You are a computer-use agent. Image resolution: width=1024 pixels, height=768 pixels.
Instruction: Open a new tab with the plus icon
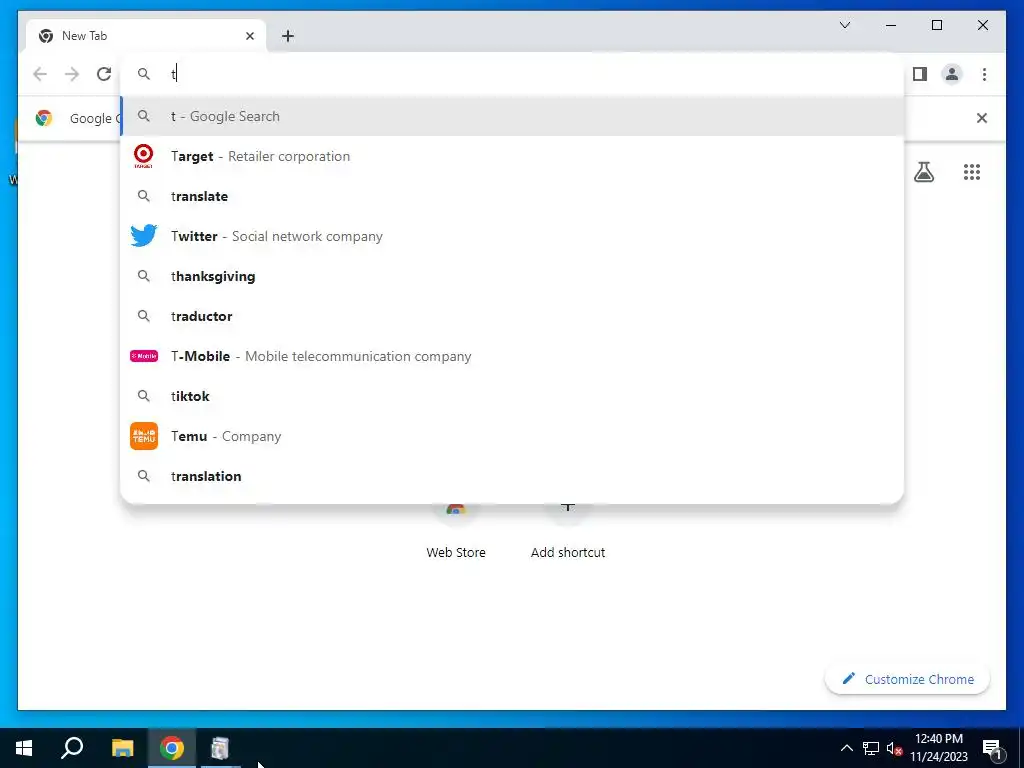288,36
